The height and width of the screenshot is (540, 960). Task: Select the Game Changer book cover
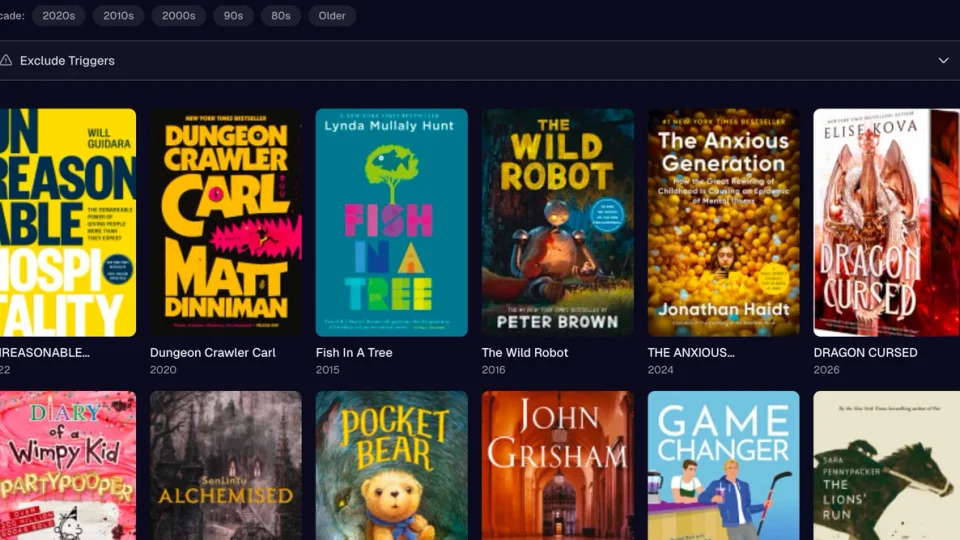(x=724, y=465)
